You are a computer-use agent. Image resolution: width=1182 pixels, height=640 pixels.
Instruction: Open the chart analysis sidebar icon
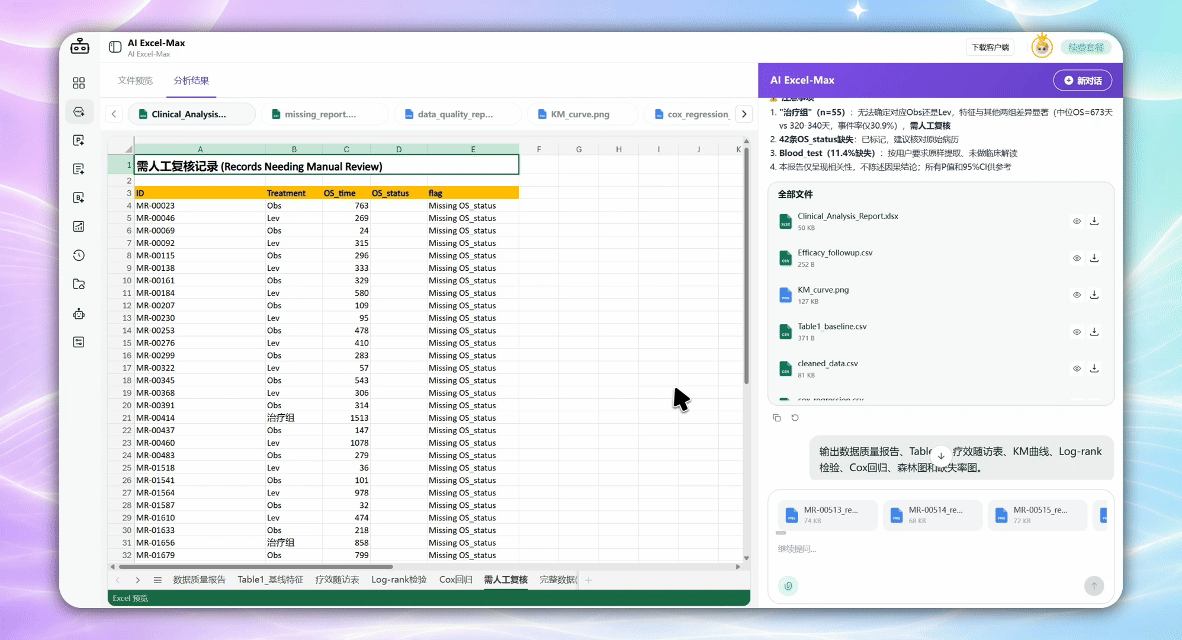pyautogui.click(x=79, y=226)
